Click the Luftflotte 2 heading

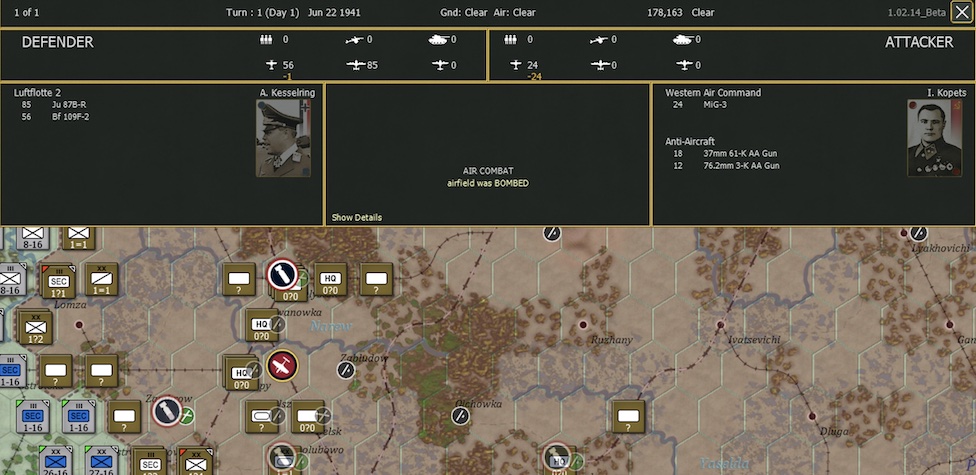(37, 93)
